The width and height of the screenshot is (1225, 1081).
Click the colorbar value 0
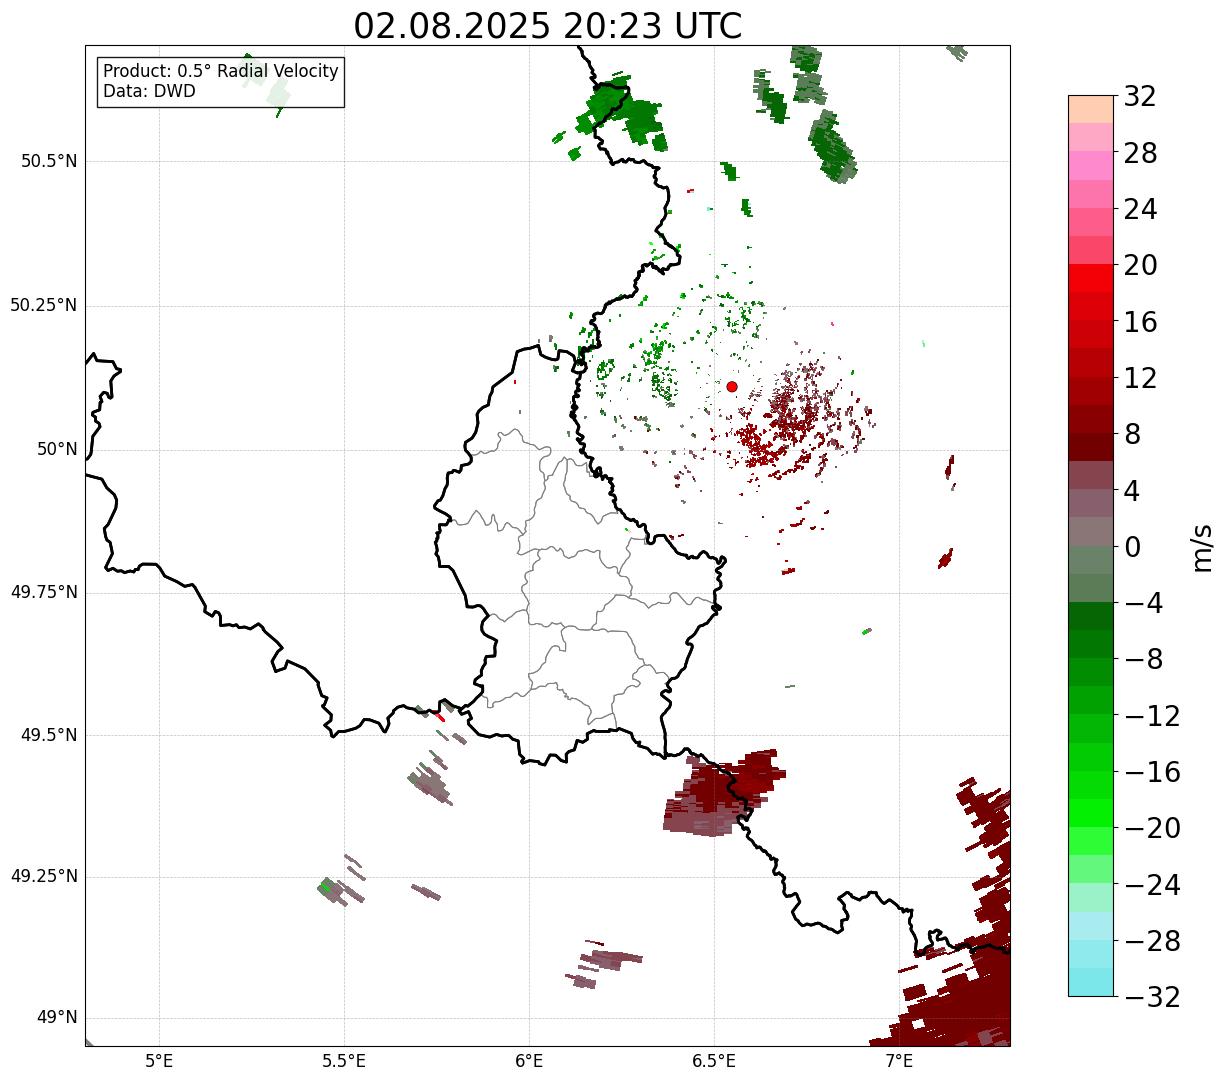click(x=1132, y=546)
